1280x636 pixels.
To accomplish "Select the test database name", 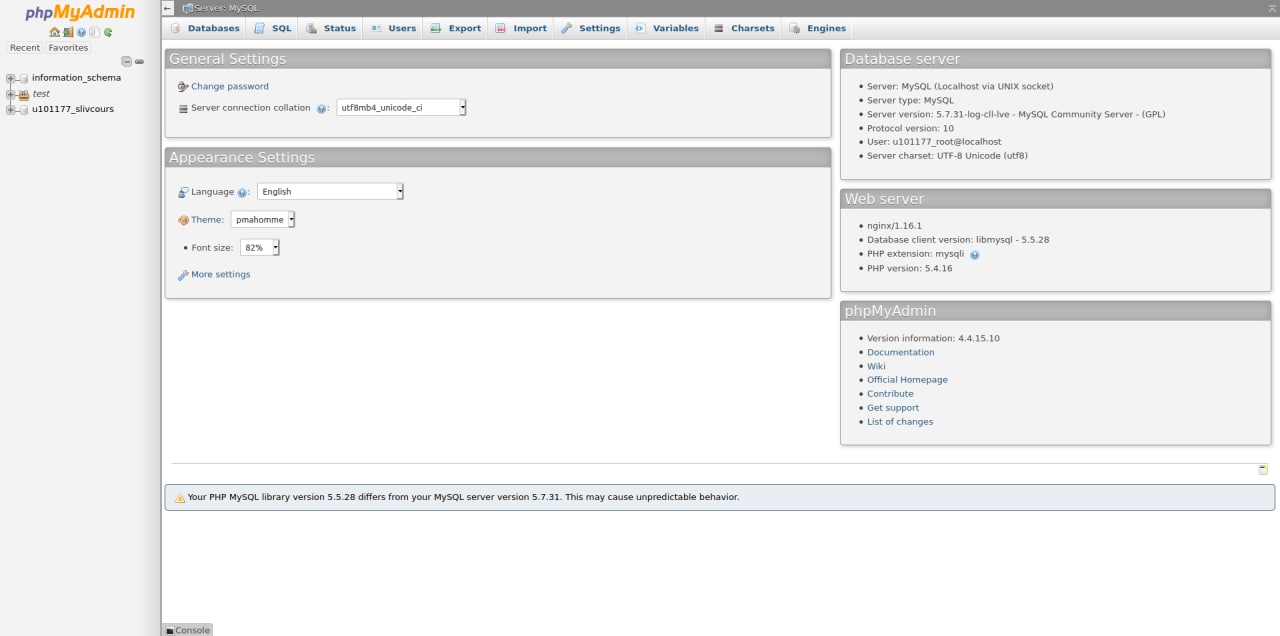I will (x=41, y=94).
